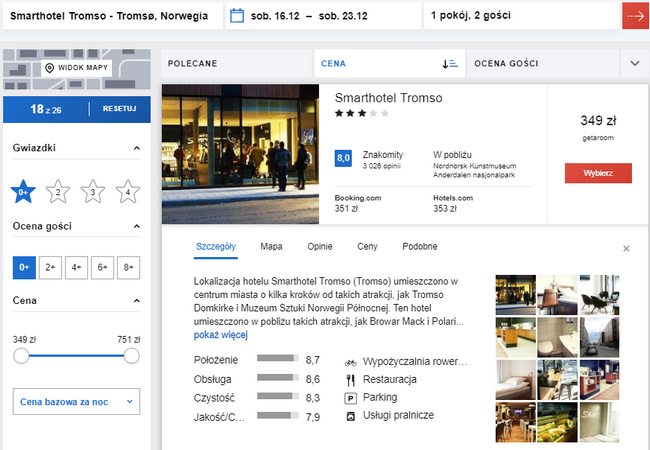The image size is (650, 450).
Task: Click the main hotel entrance photo
Action: click(240, 154)
